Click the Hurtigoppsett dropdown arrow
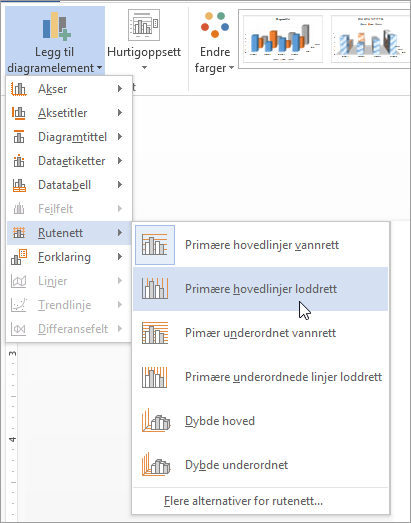The height and width of the screenshot is (523, 411). (144, 68)
